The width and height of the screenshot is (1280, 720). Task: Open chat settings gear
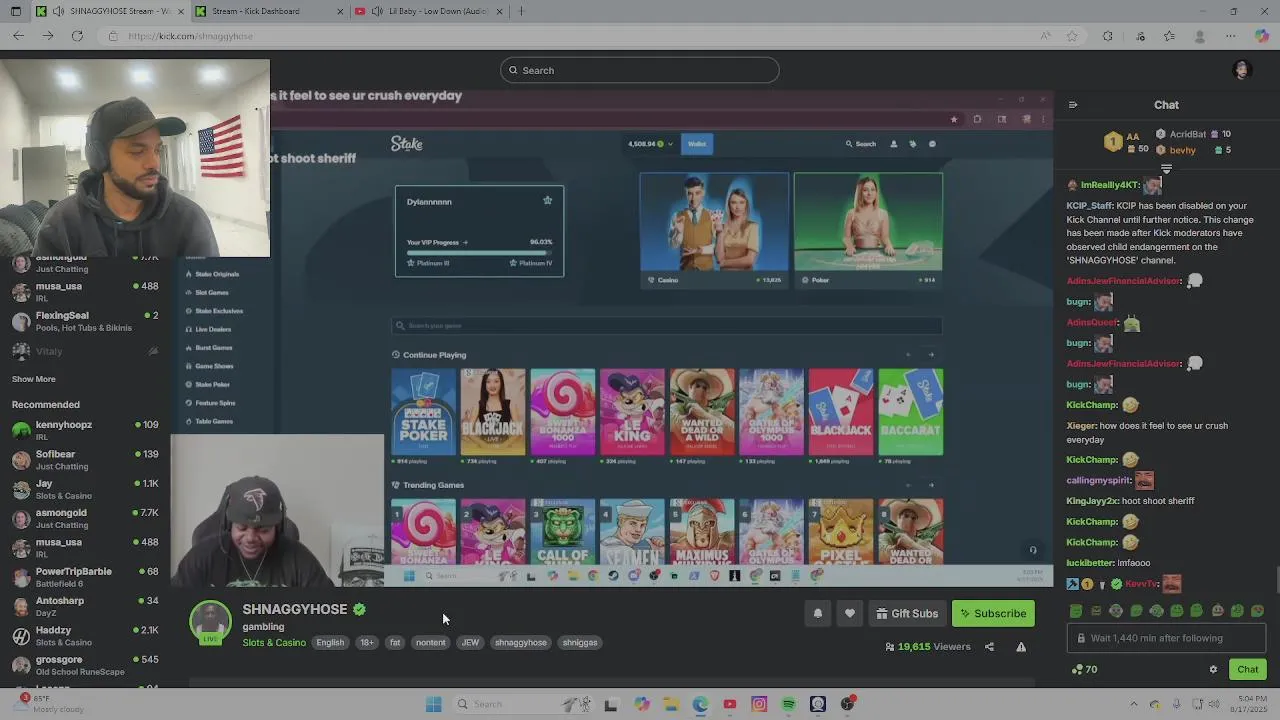[x=1213, y=670]
